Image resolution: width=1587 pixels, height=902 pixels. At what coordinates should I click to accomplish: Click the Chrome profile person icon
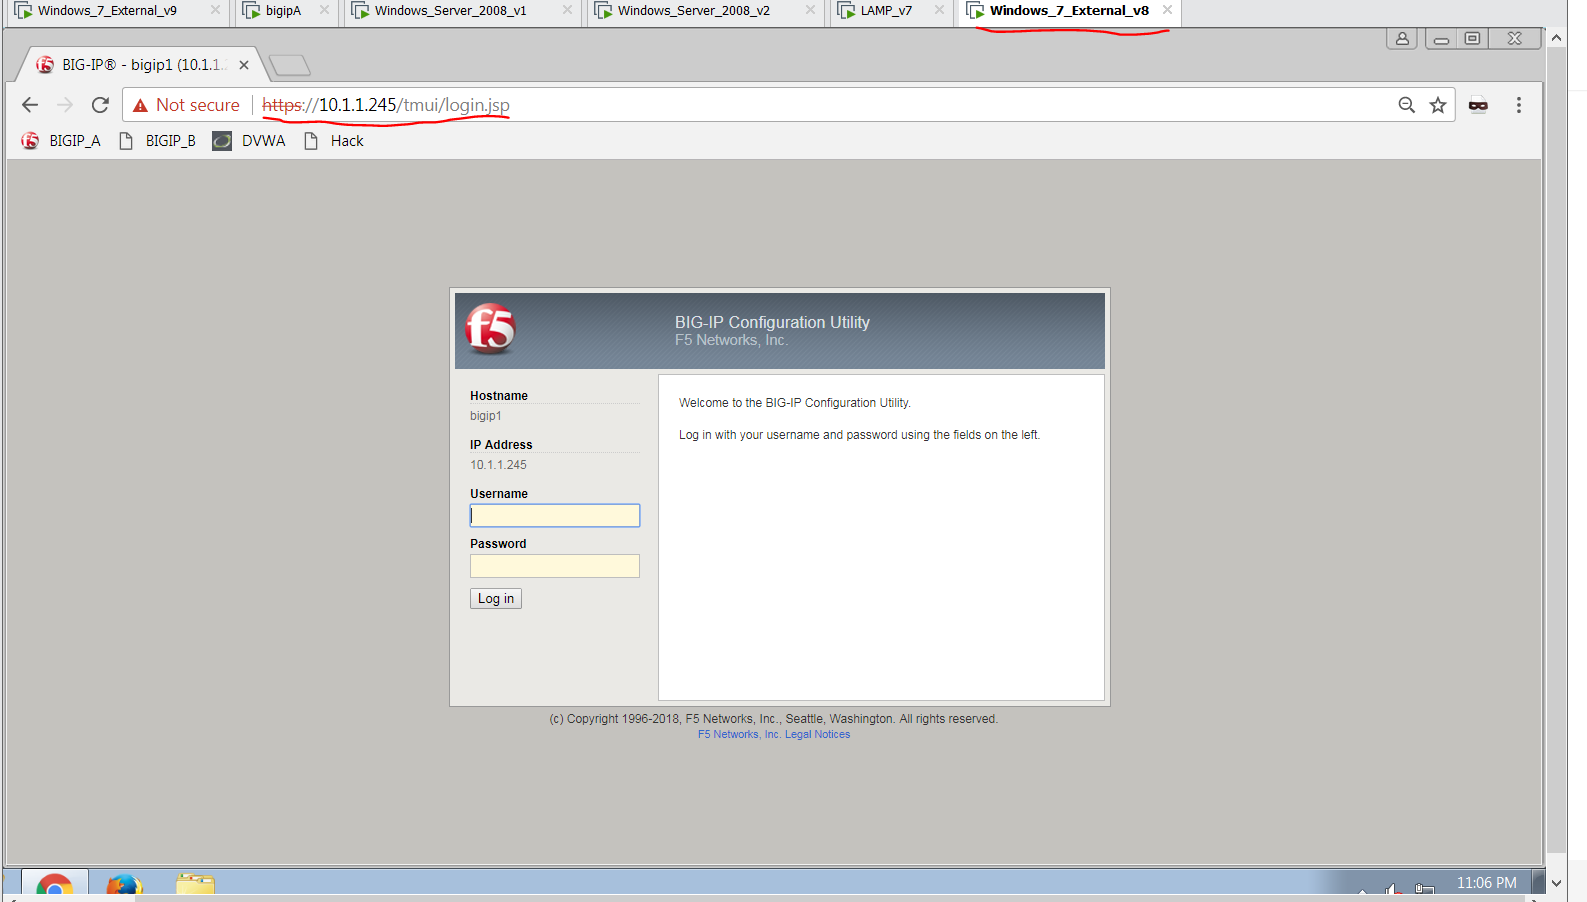pyautogui.click(x=1402, y=39)
